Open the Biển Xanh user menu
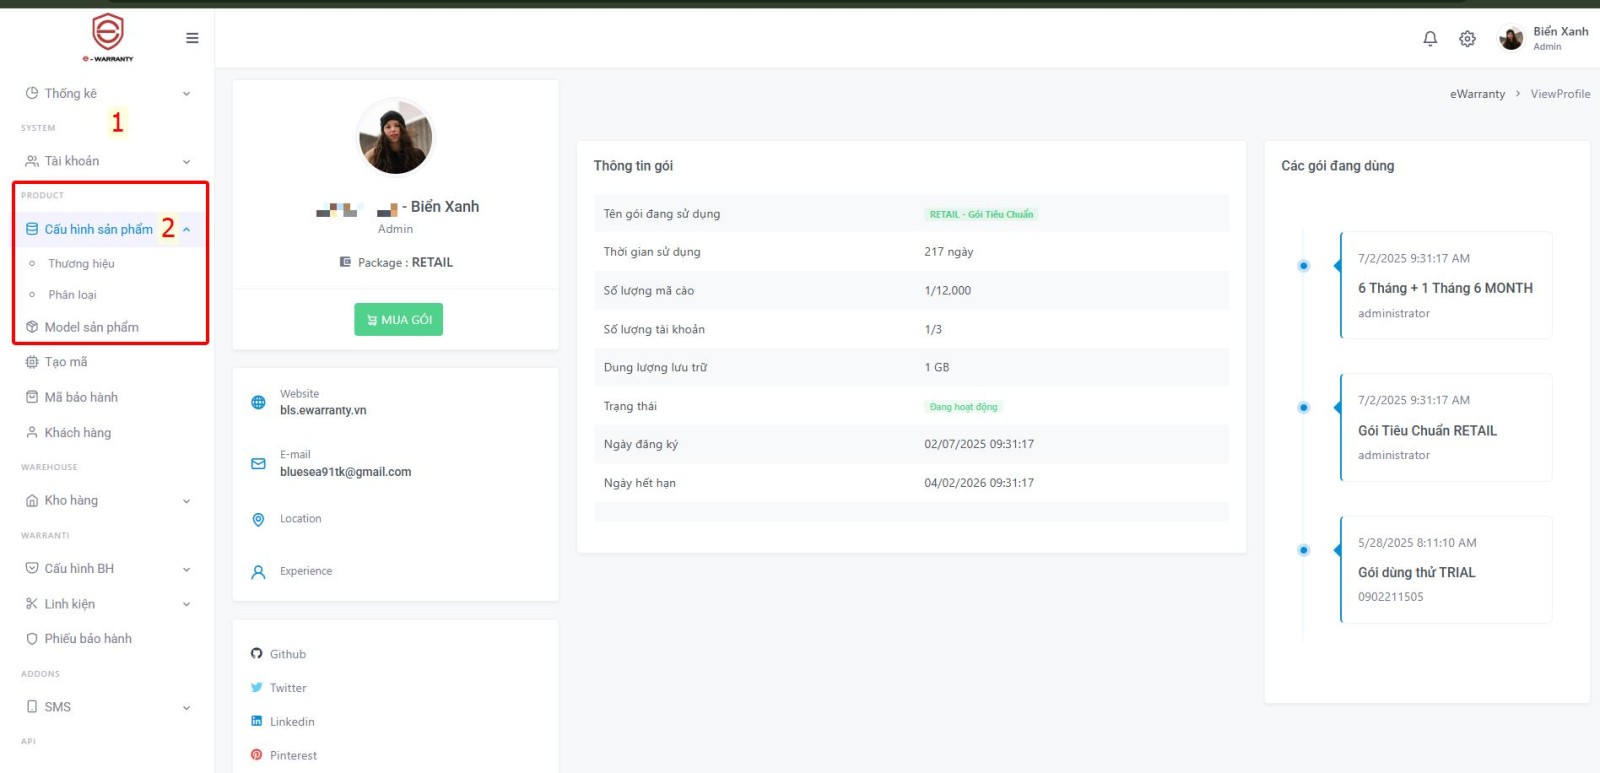The width and height of the screenshot is (1600, 773). click(1545, 39)
